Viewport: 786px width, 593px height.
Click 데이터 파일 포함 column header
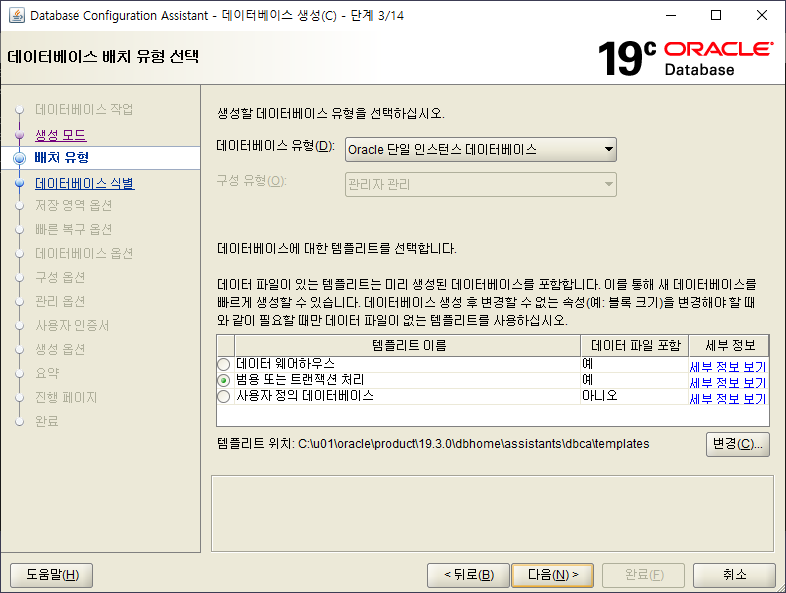click(x=635, y=345)
